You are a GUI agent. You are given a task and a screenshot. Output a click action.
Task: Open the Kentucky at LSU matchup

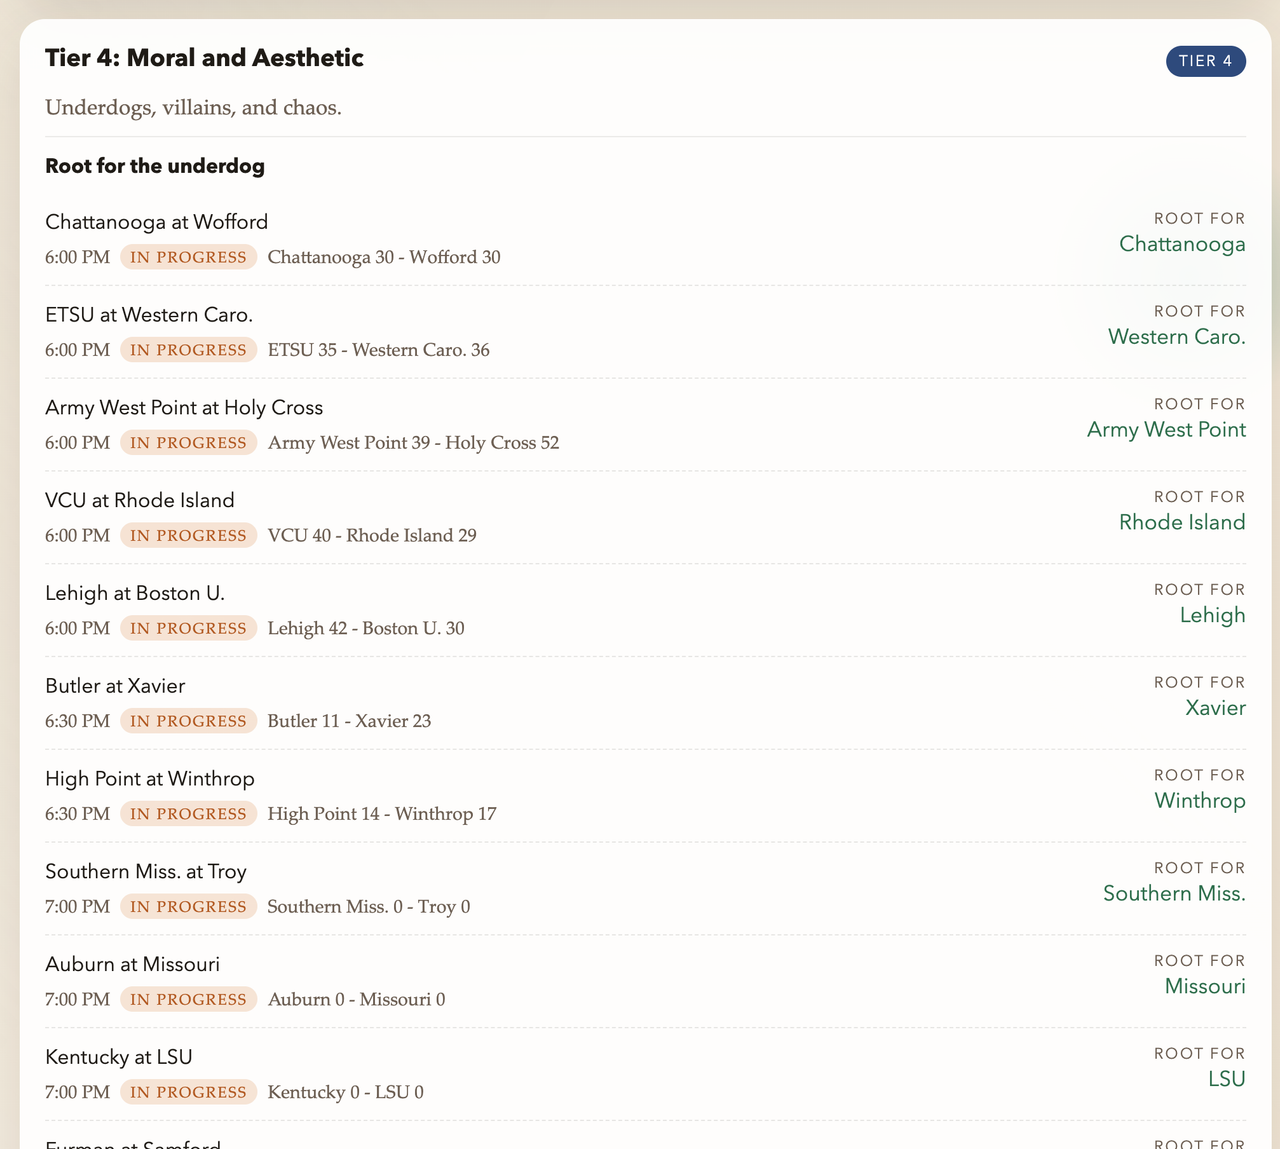(x=119, y=1059)
